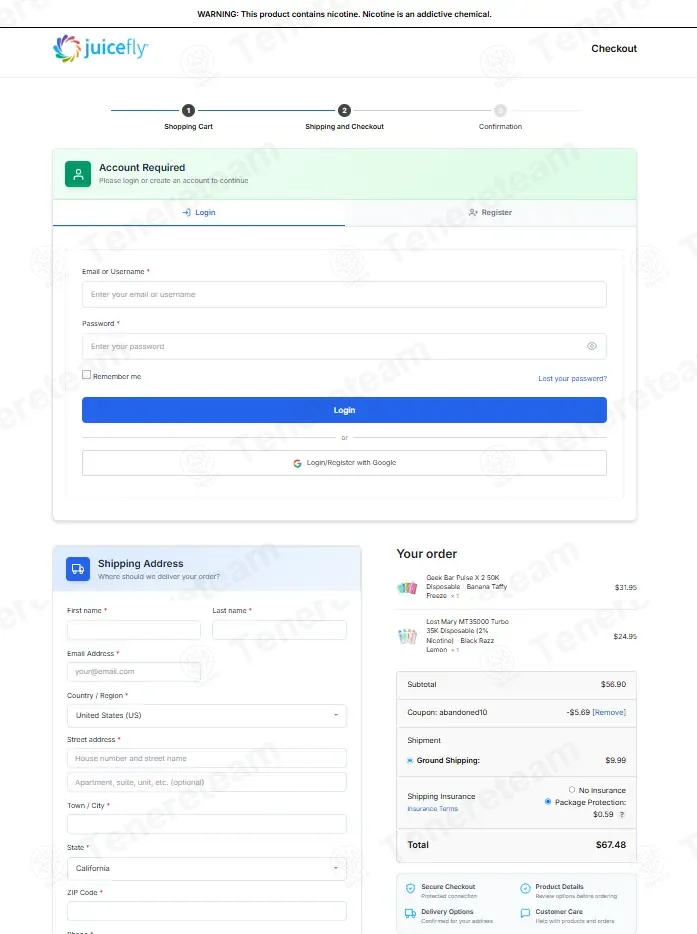
Task: Focus the Password input field
Action: tap(344, 346)
